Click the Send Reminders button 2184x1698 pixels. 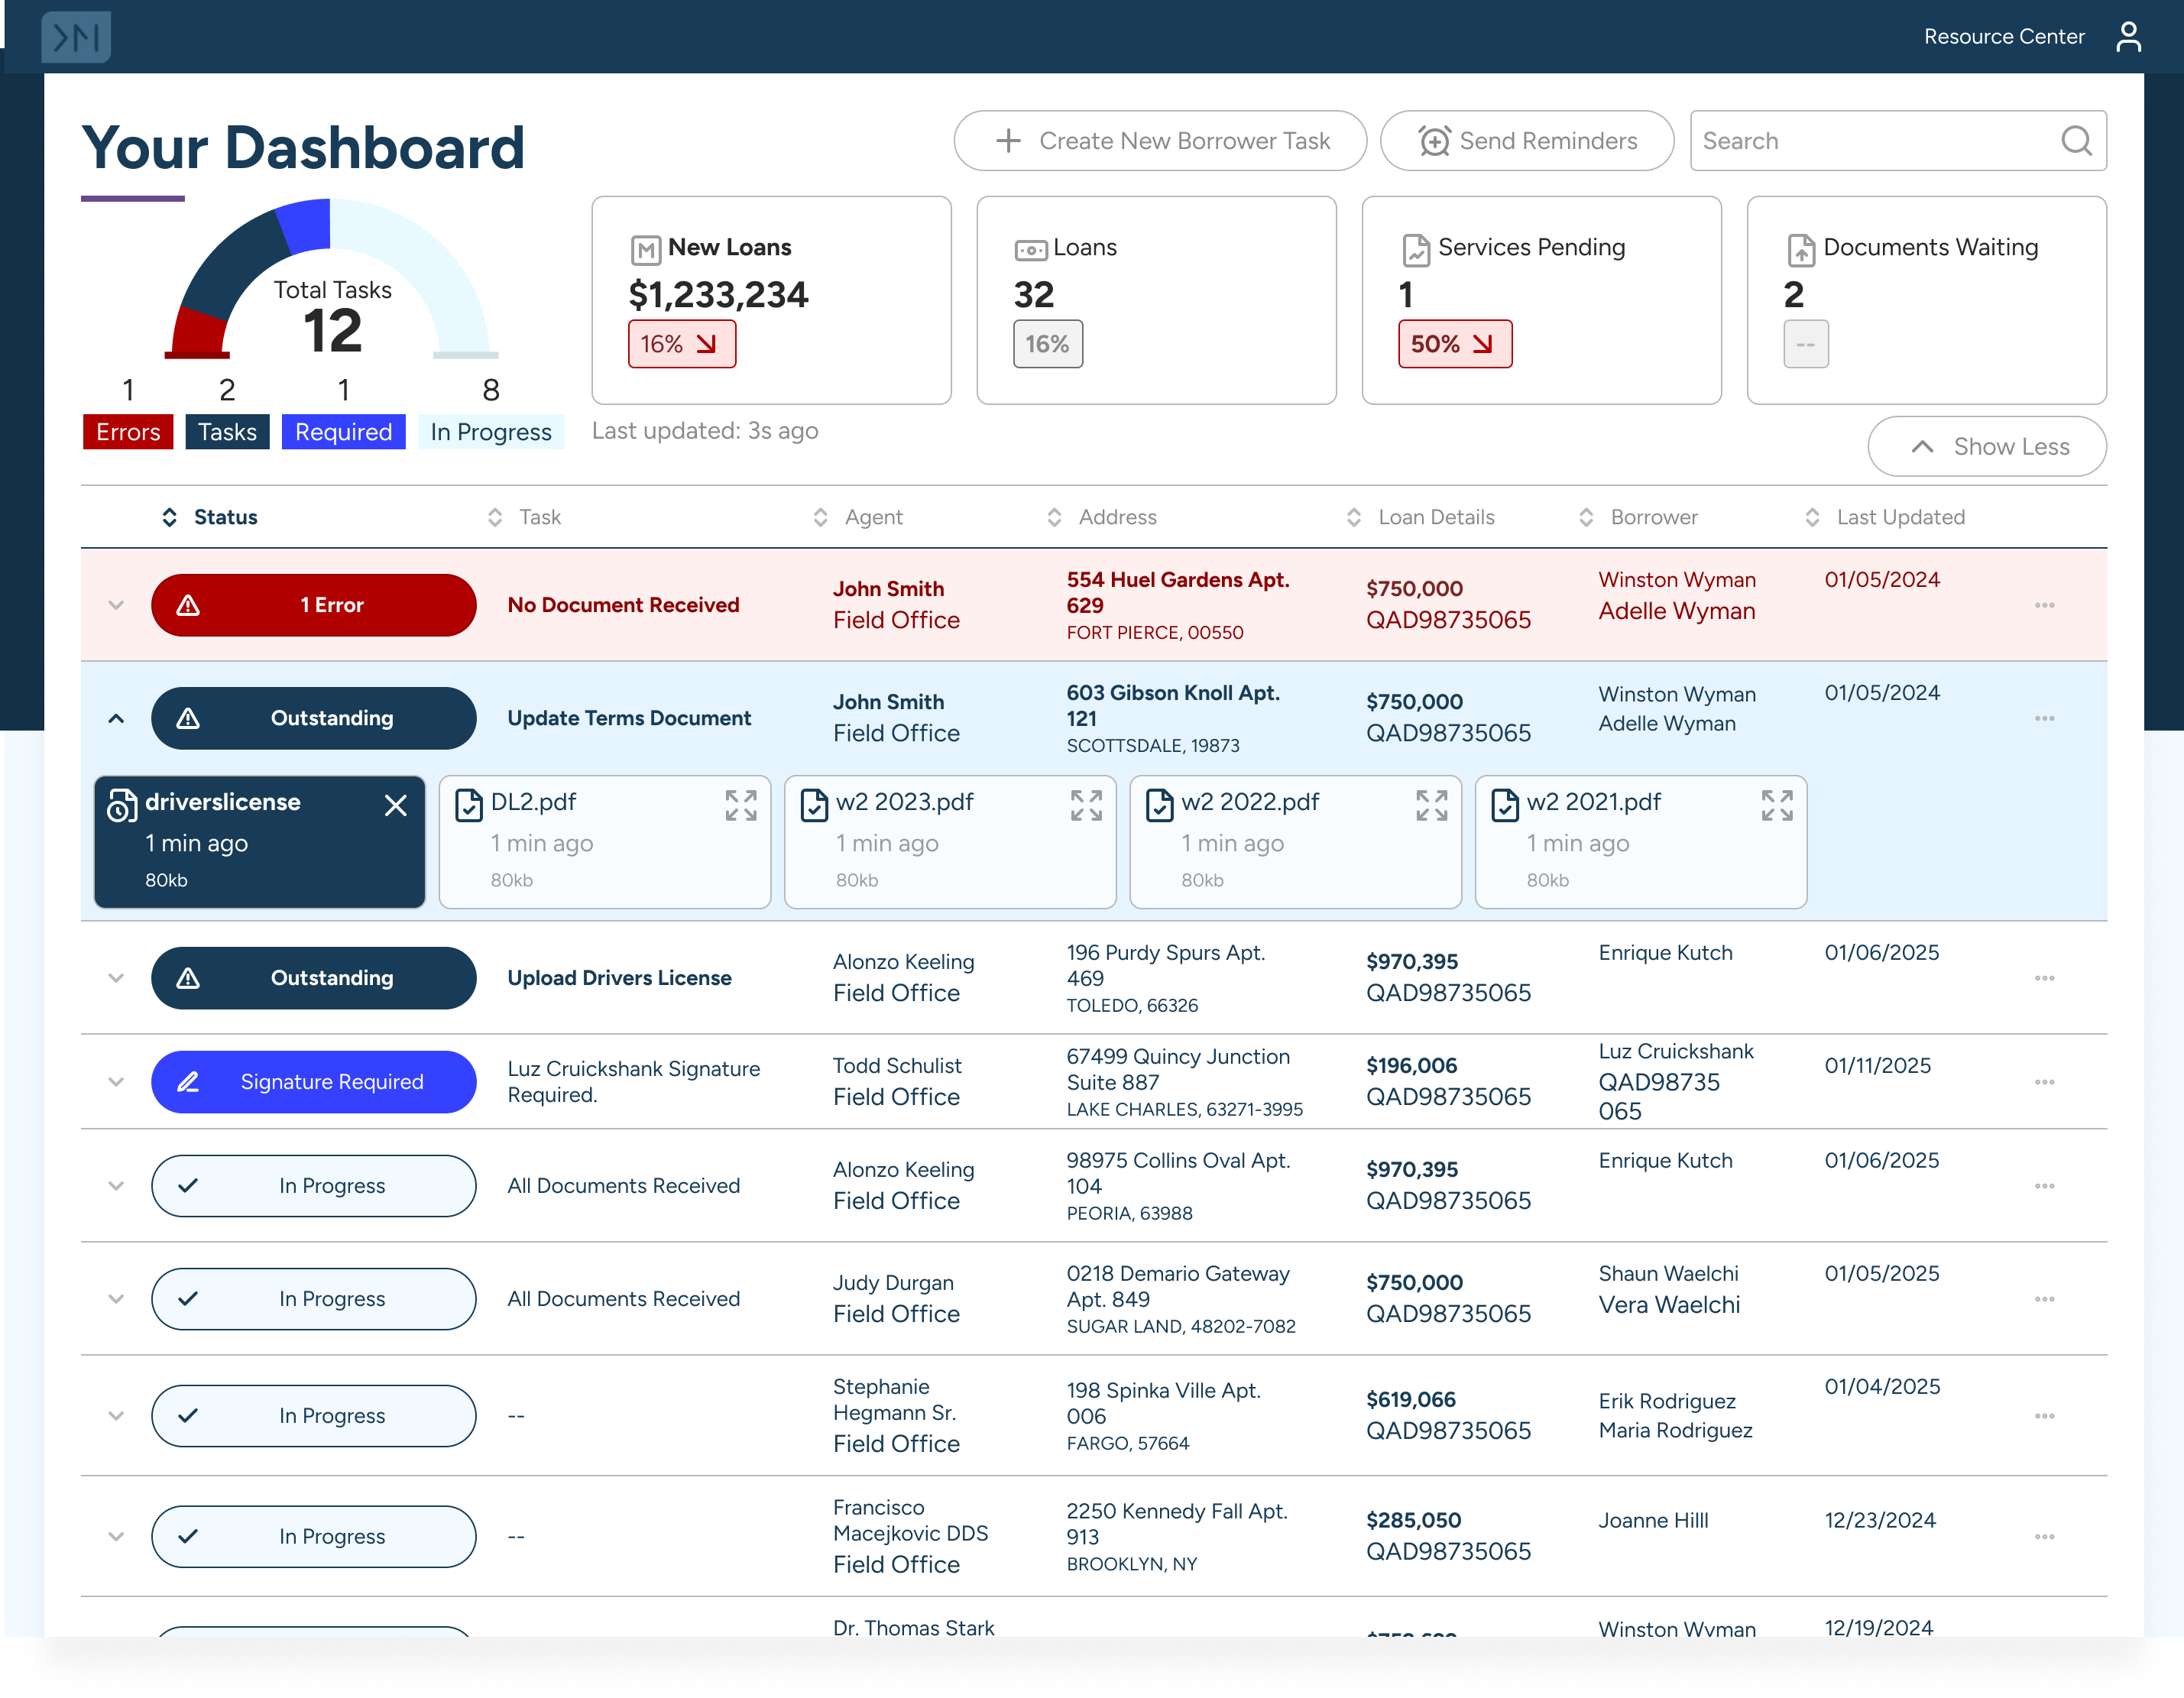coord(1526,141)
